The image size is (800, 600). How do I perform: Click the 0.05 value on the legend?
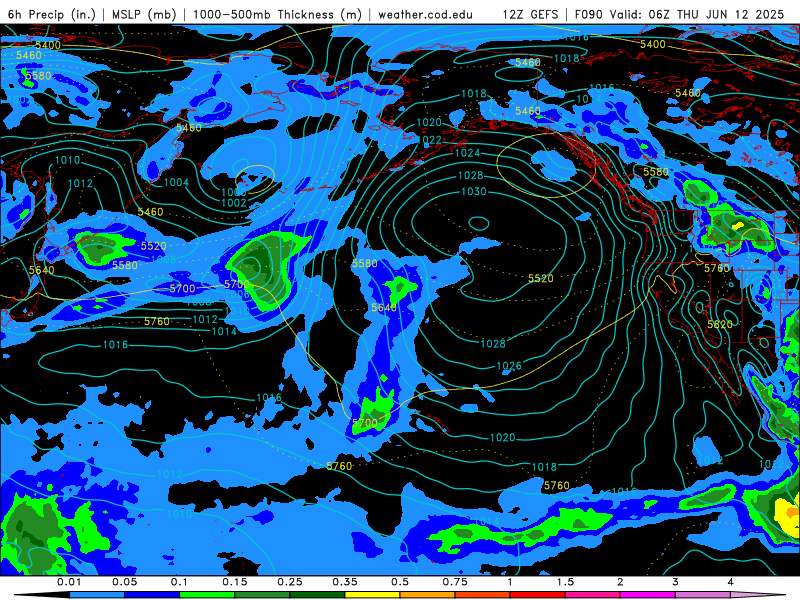pos(124,582)
